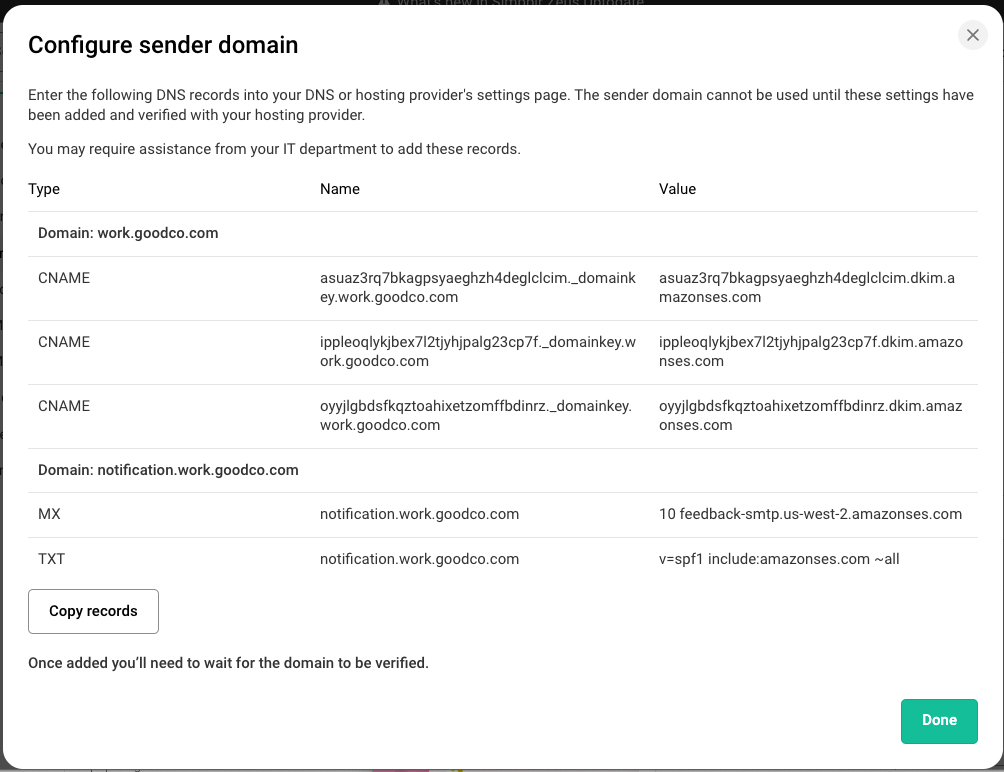
Task: Select the third CNAME record type cell
Action: click(x=64, y=406)
